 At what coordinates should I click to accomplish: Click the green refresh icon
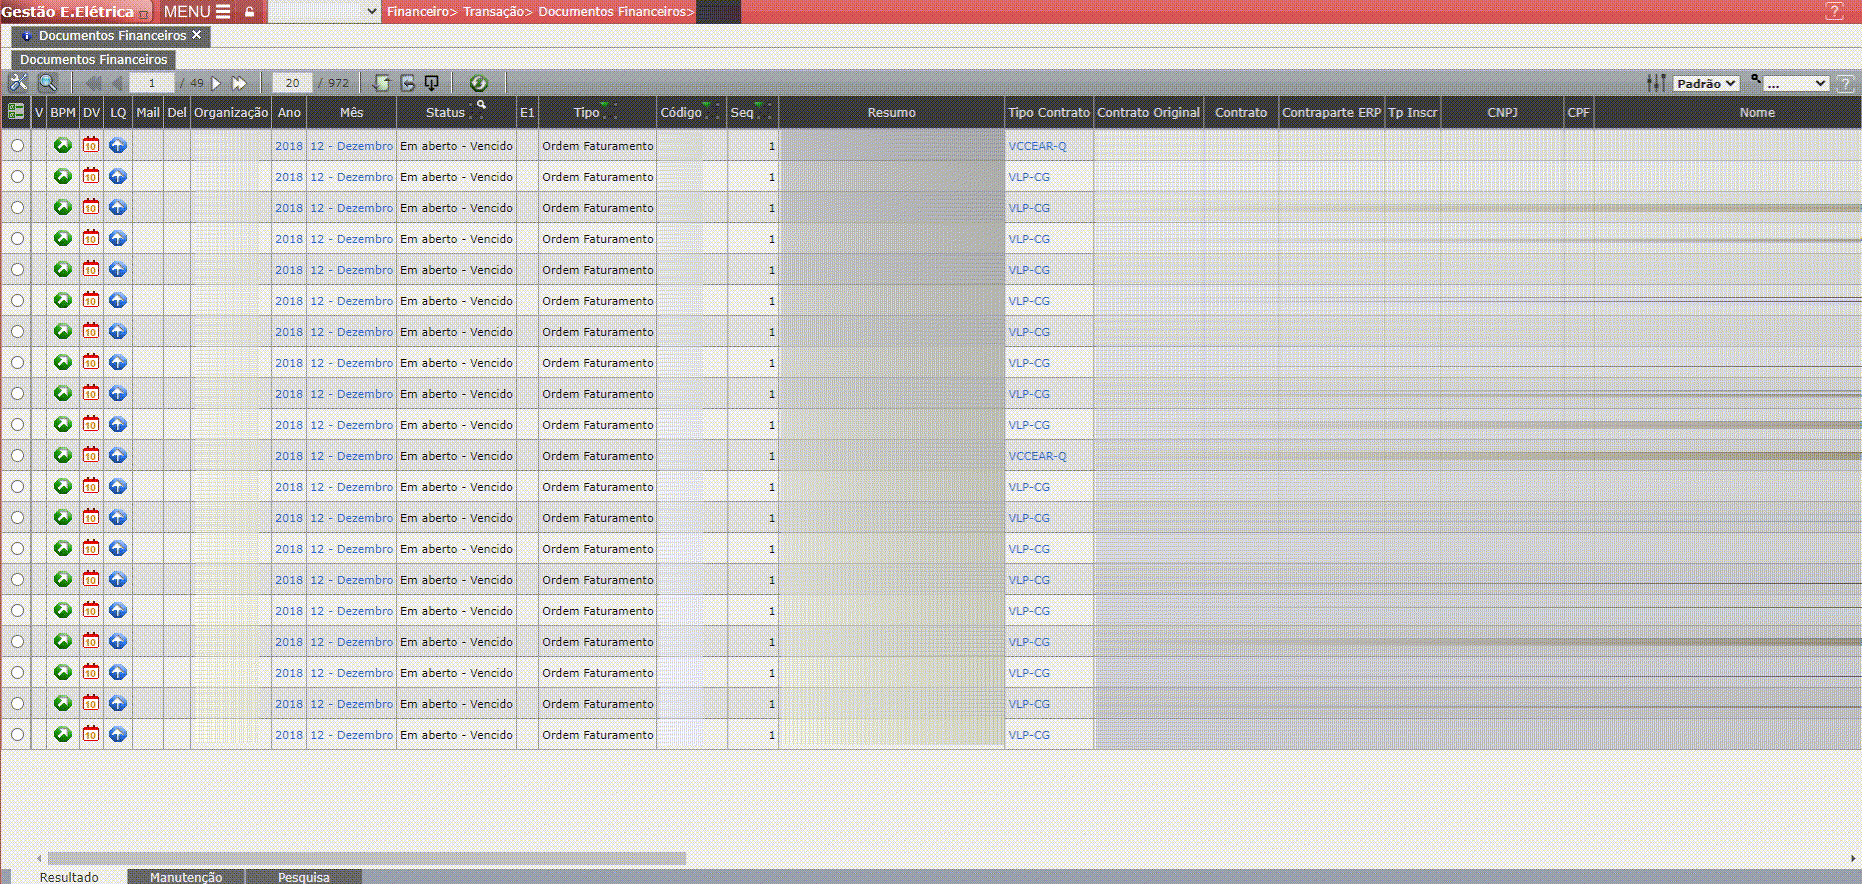click(478, 83)
